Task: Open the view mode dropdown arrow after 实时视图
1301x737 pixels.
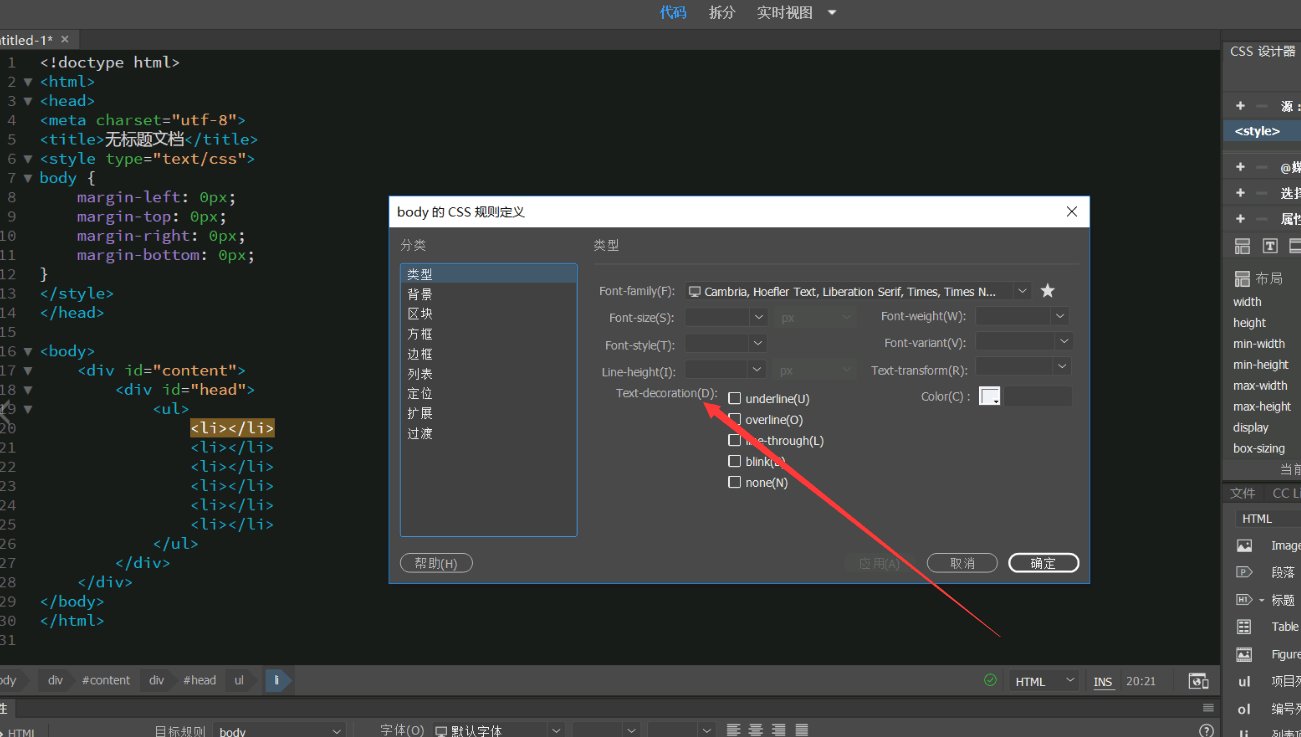Action: coord(831,13)
